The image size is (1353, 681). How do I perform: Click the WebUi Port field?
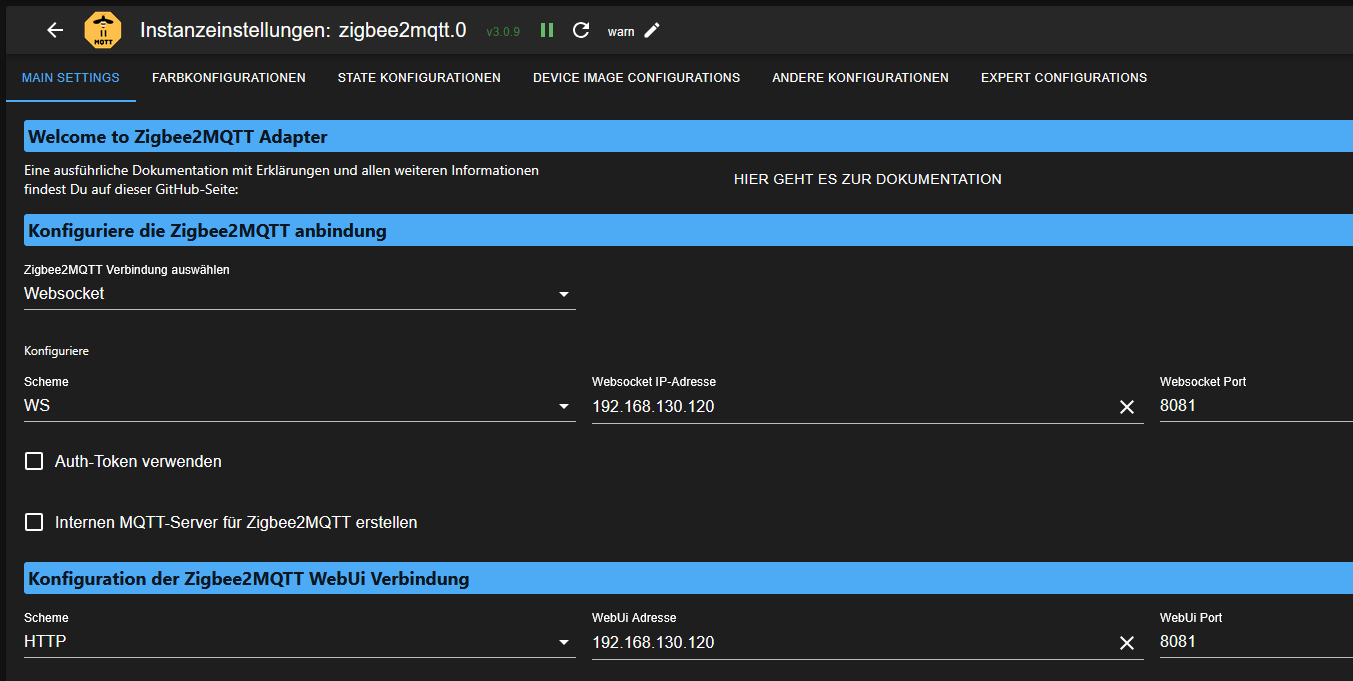click(x=1256, y=642)
